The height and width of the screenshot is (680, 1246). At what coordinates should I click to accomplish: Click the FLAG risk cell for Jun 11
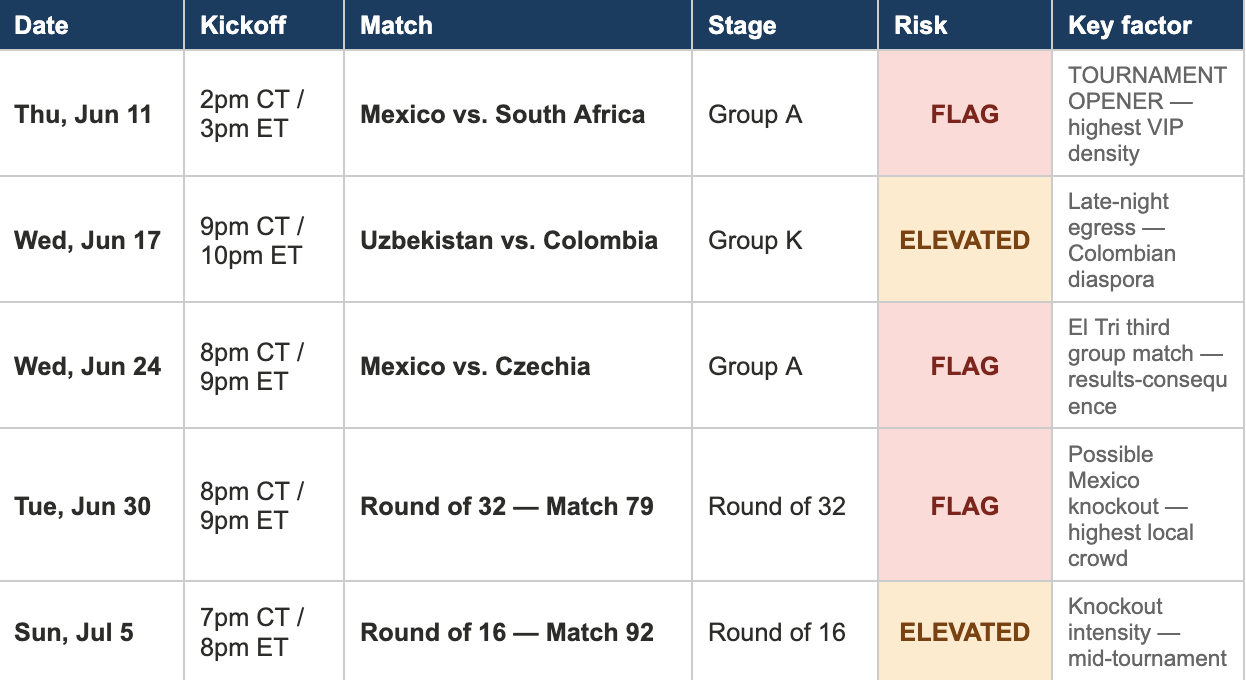click(965, 114)
